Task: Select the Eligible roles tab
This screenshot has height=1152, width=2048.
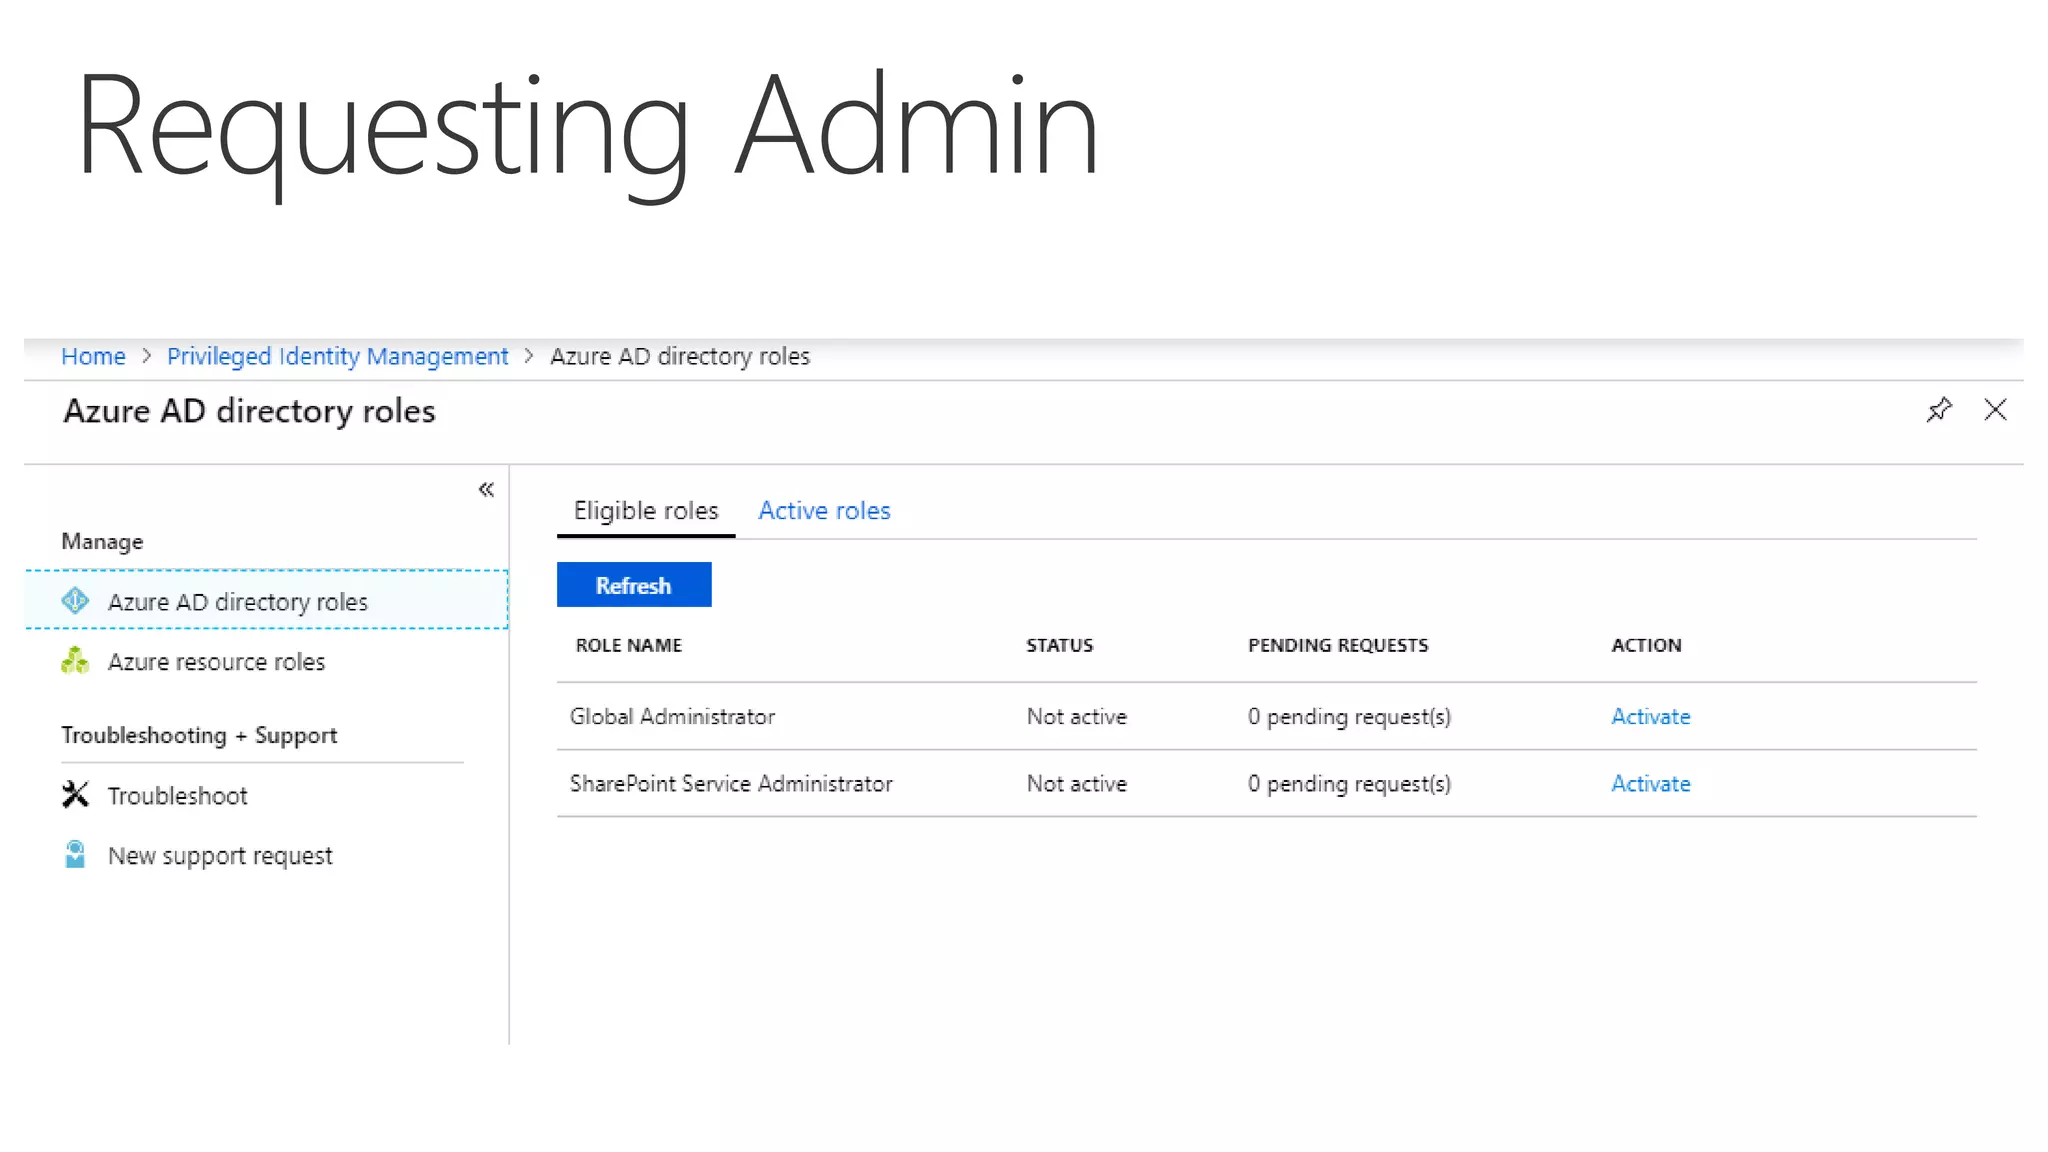Action: click(x=646, y=511)
